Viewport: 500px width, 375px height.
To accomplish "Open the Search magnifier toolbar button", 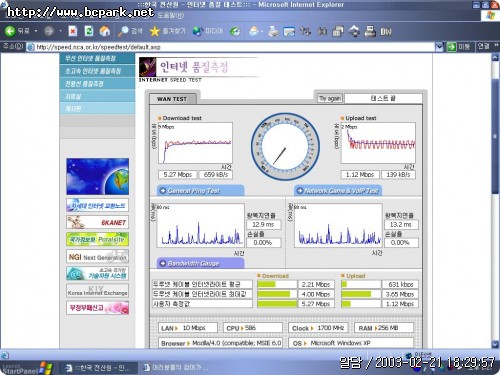I will [130, 31].
